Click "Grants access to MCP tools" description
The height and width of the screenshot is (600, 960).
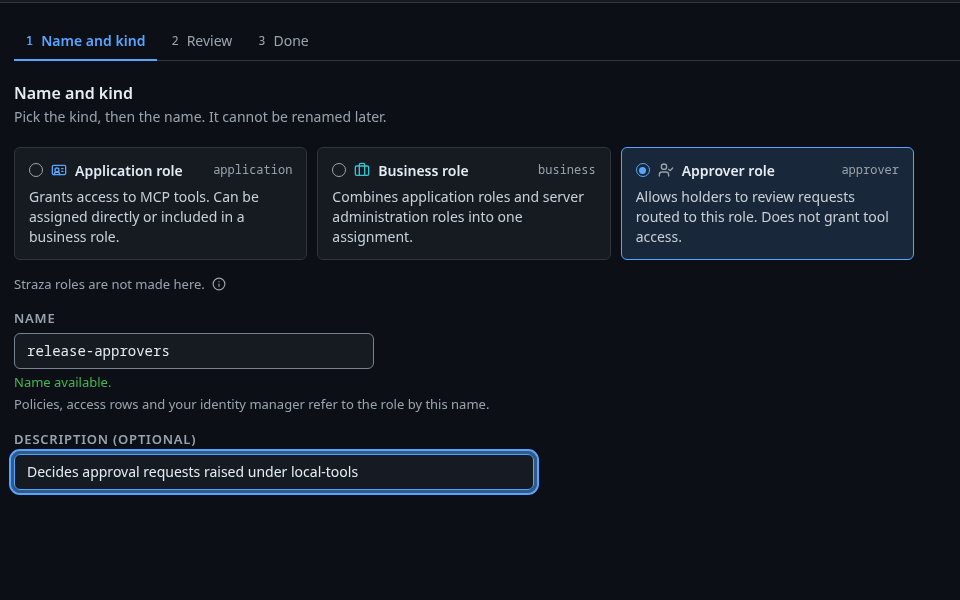(x=144, y=217)
